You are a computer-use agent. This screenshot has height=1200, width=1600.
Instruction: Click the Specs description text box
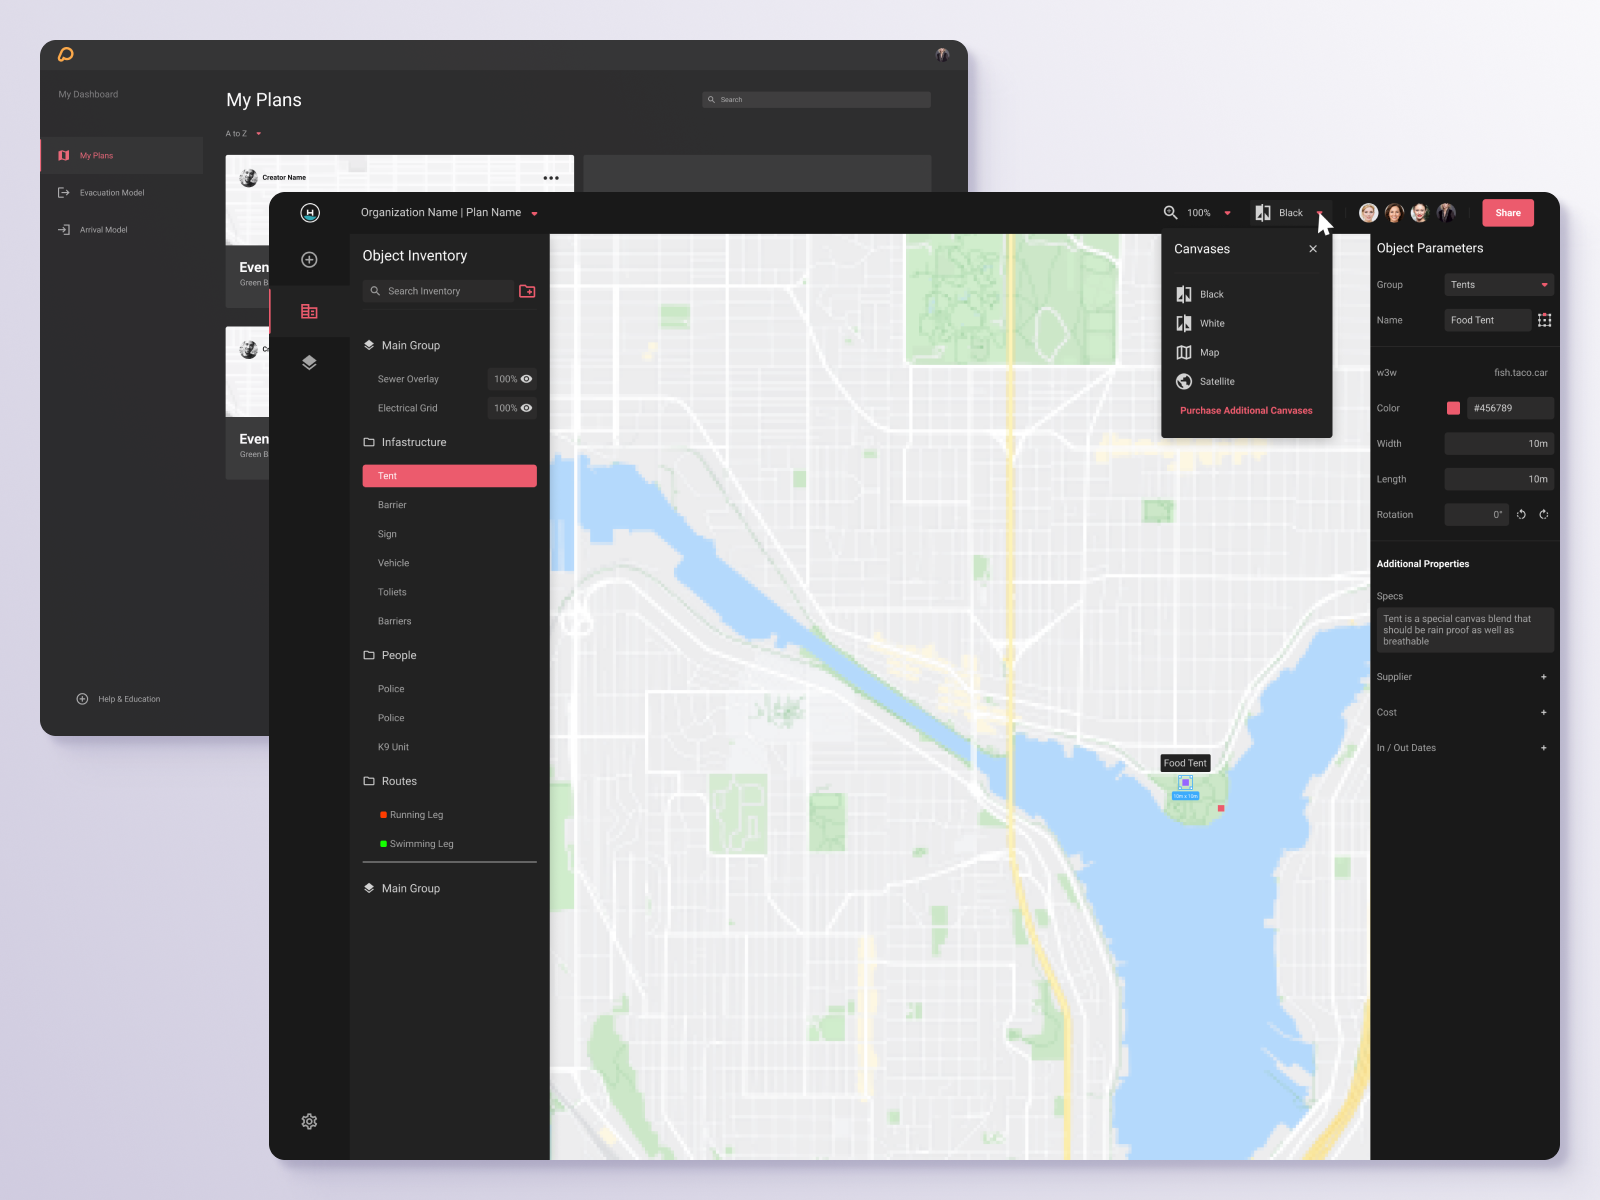(x=1465, y=630)
